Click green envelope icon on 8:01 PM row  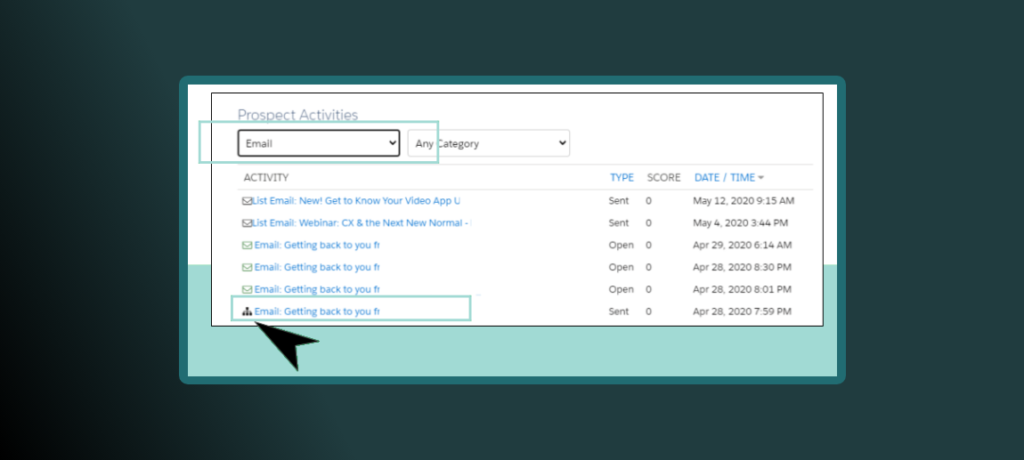point(247,289)
